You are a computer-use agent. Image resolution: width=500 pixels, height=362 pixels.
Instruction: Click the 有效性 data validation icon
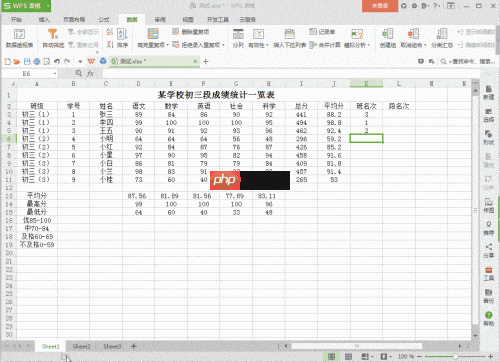(258, 34)
